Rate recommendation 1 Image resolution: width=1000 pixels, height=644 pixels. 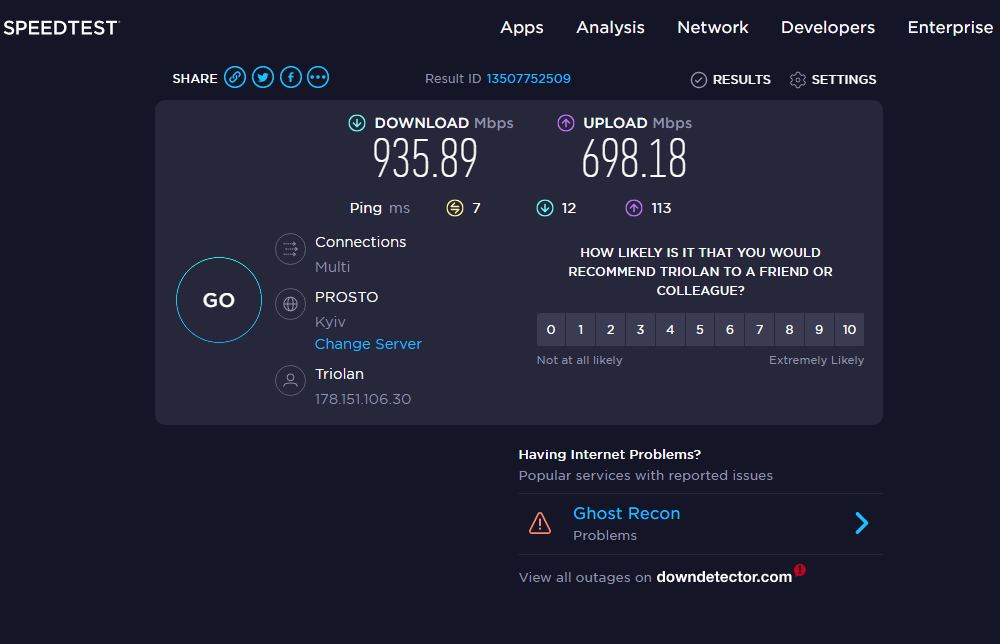[580, 330]
